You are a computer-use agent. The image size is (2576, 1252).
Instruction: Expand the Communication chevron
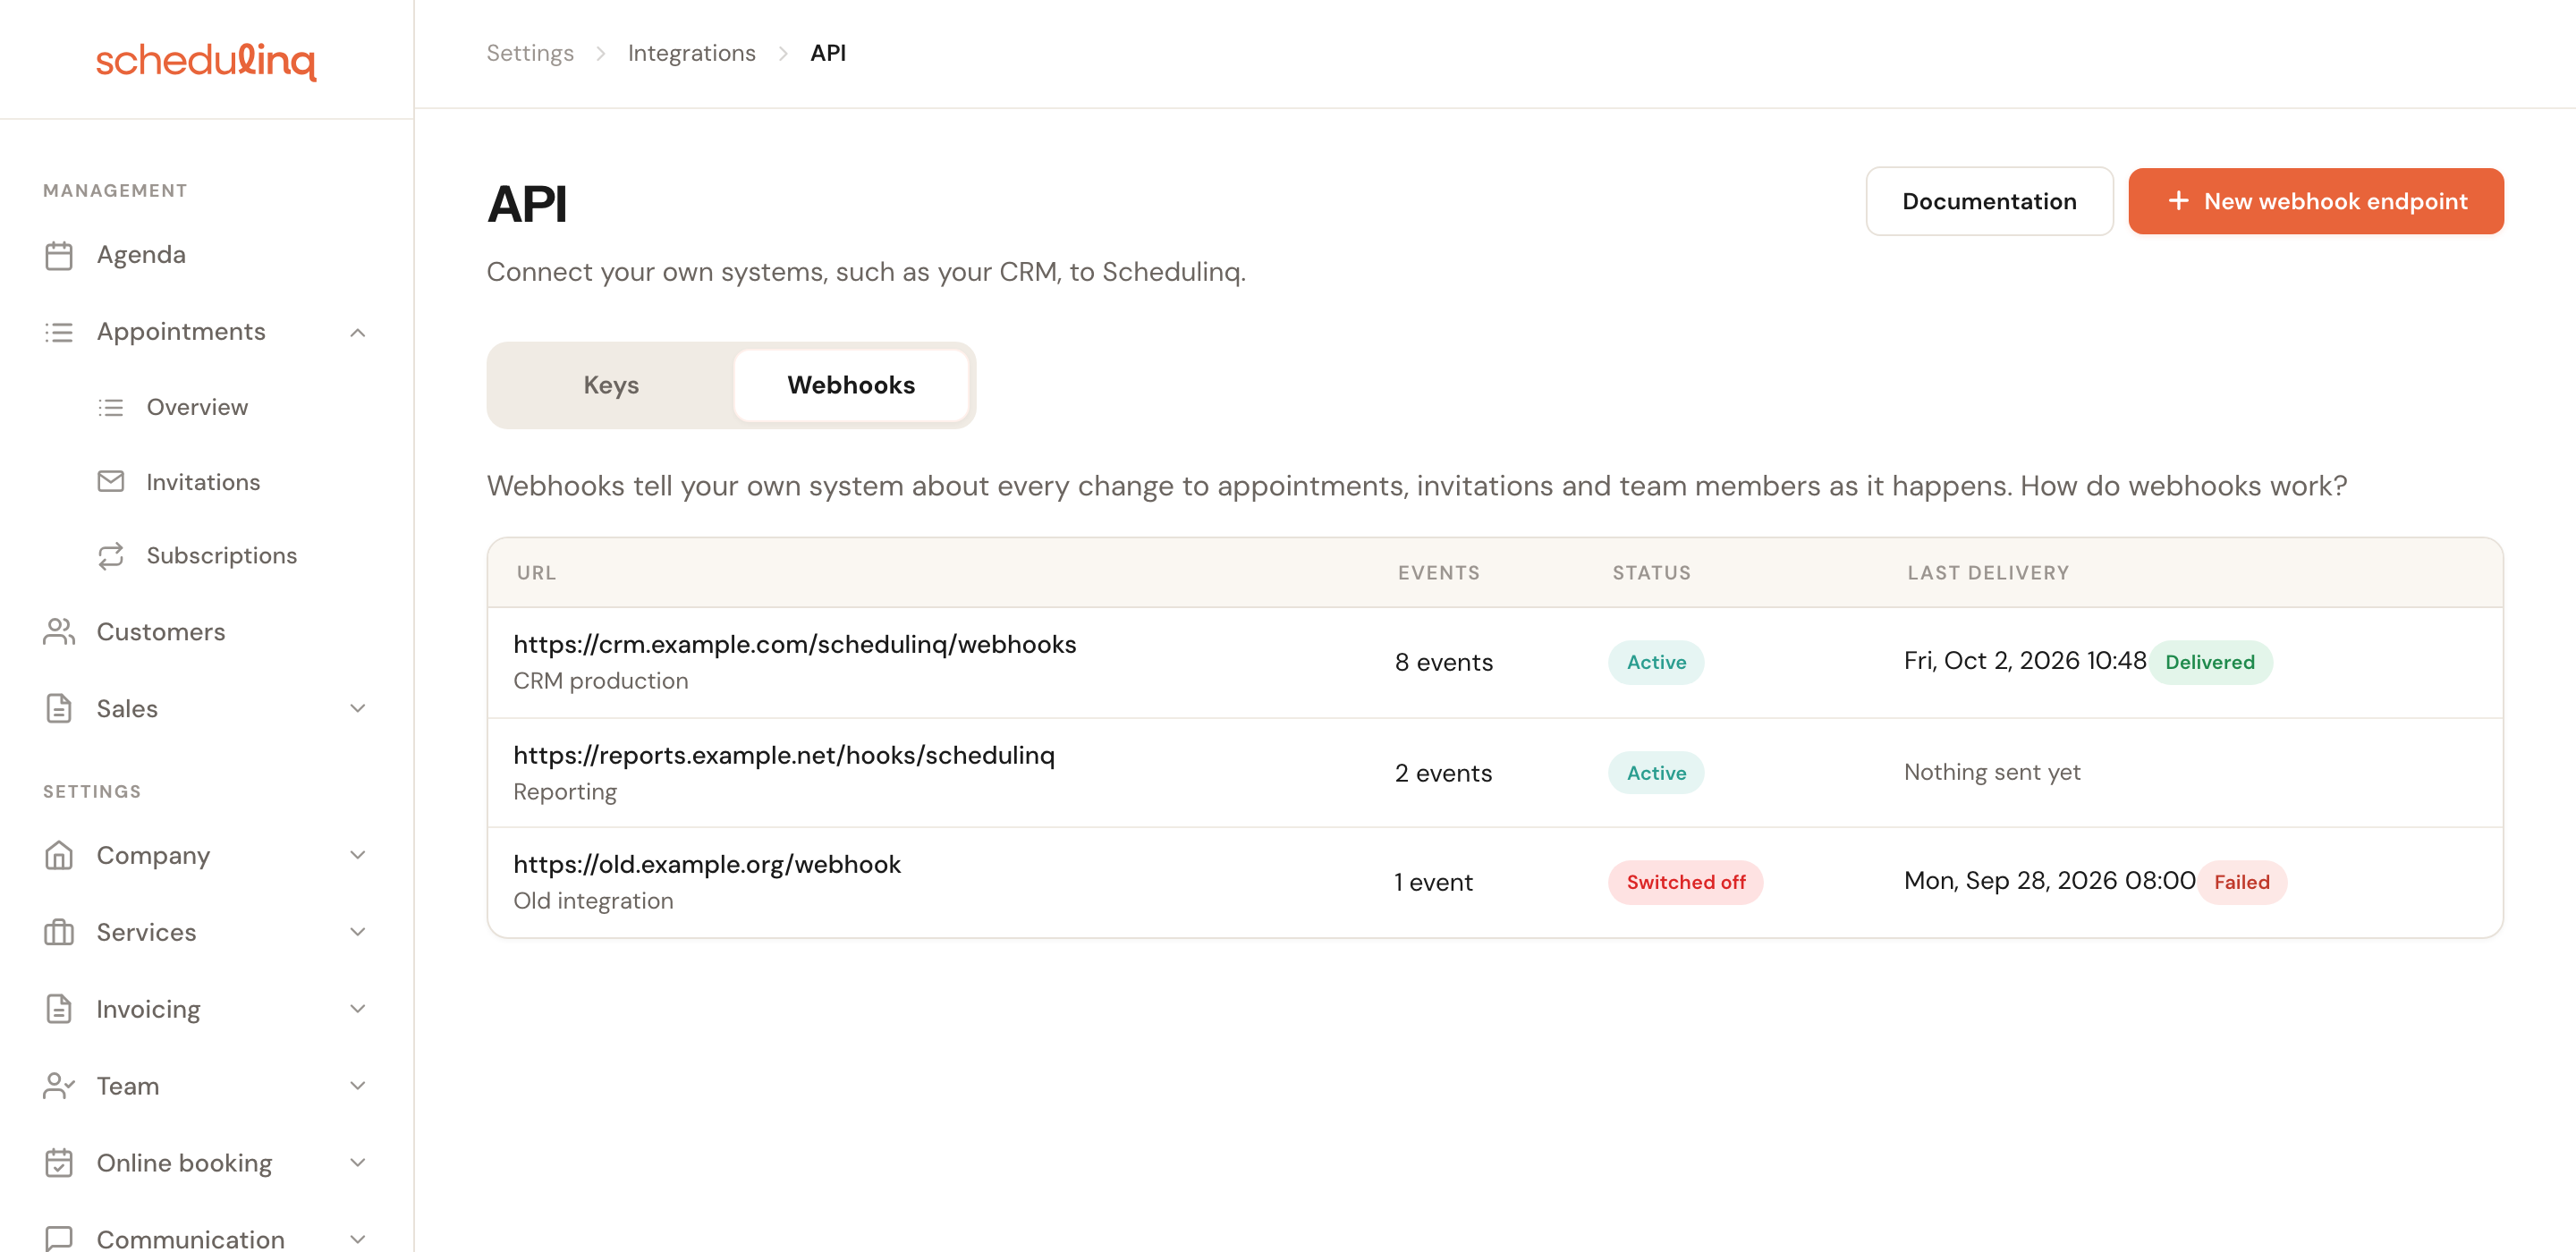[358, 1239]
